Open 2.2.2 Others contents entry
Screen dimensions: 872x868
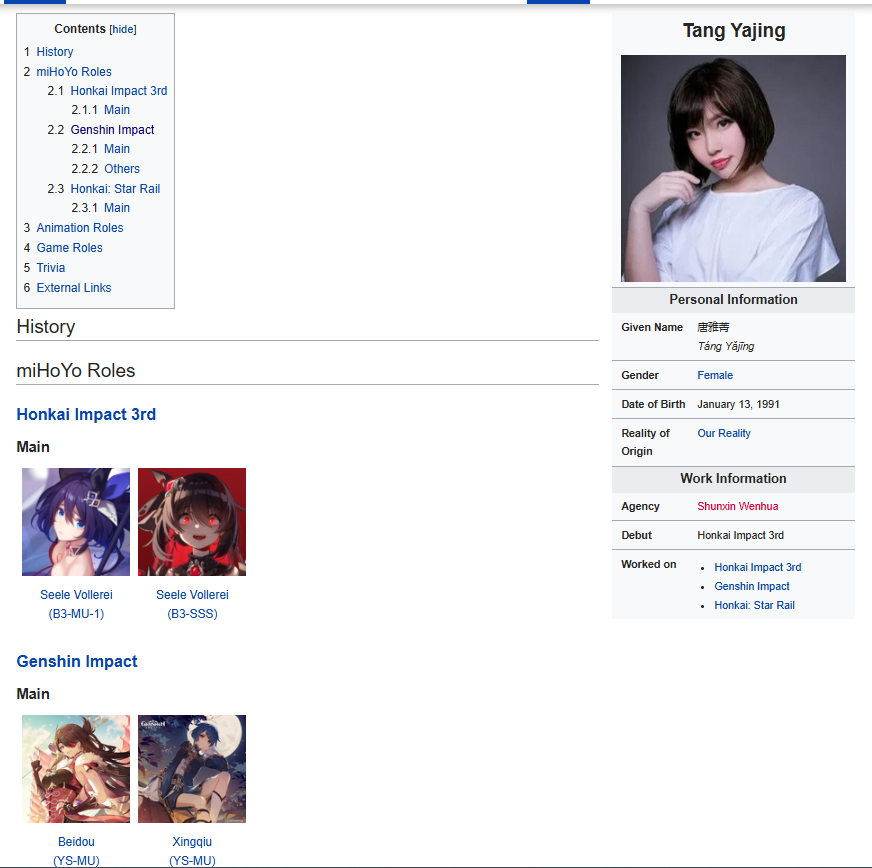(x=122, y=168)
